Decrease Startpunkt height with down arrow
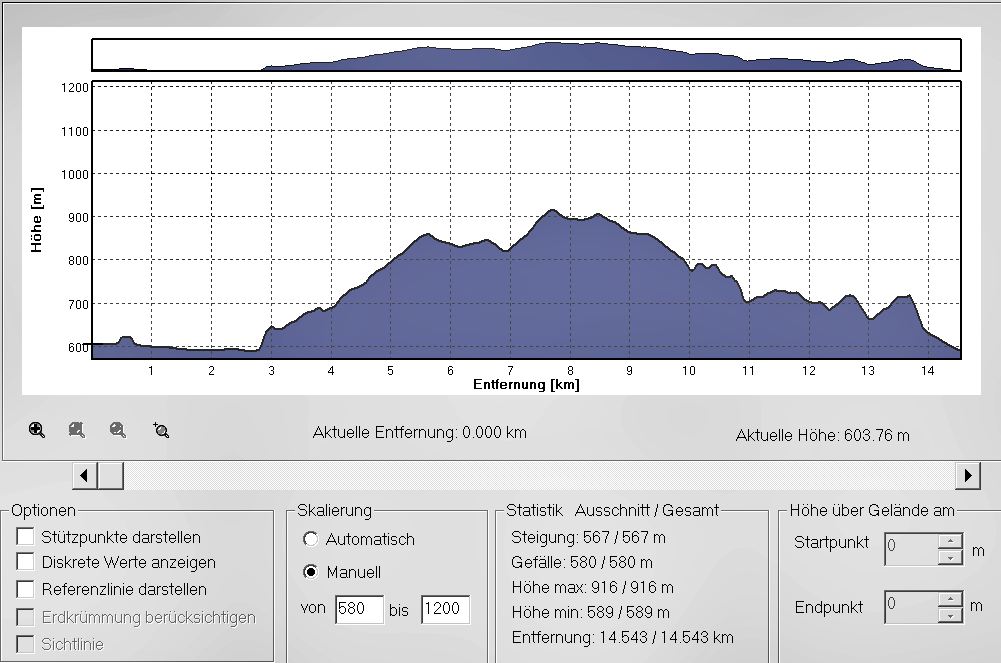 tap(950, 556)
